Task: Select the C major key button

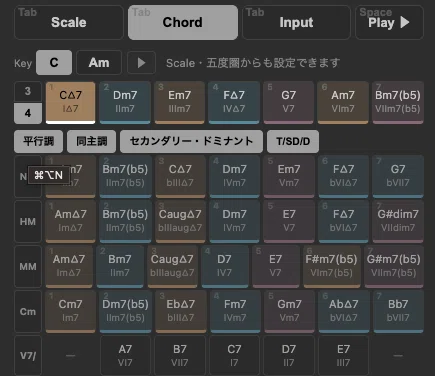Action: coord(54,62)
